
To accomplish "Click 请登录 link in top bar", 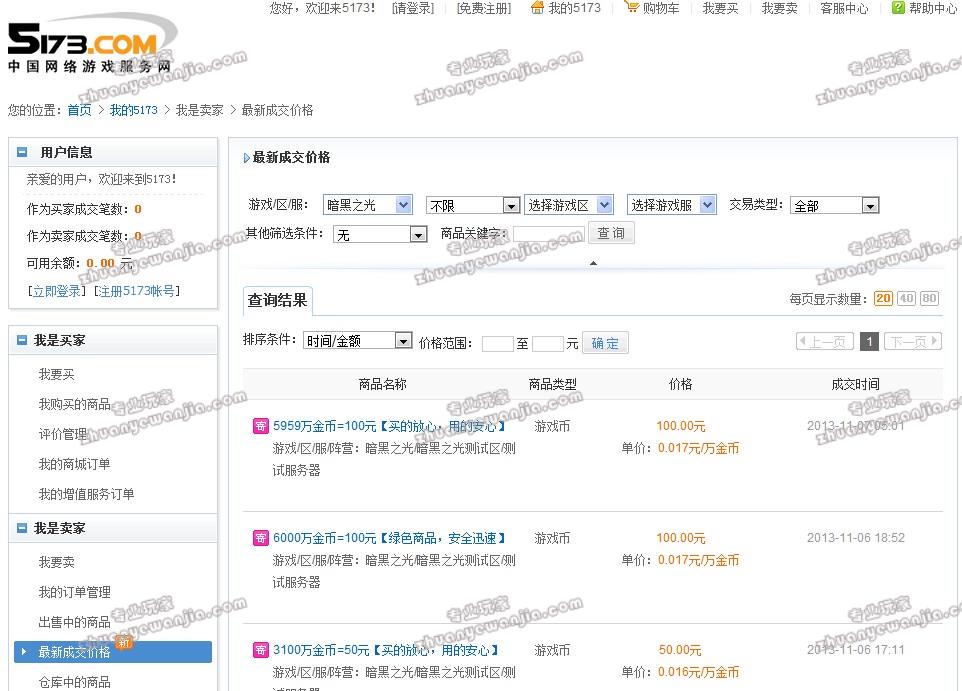I will point(413,8).
